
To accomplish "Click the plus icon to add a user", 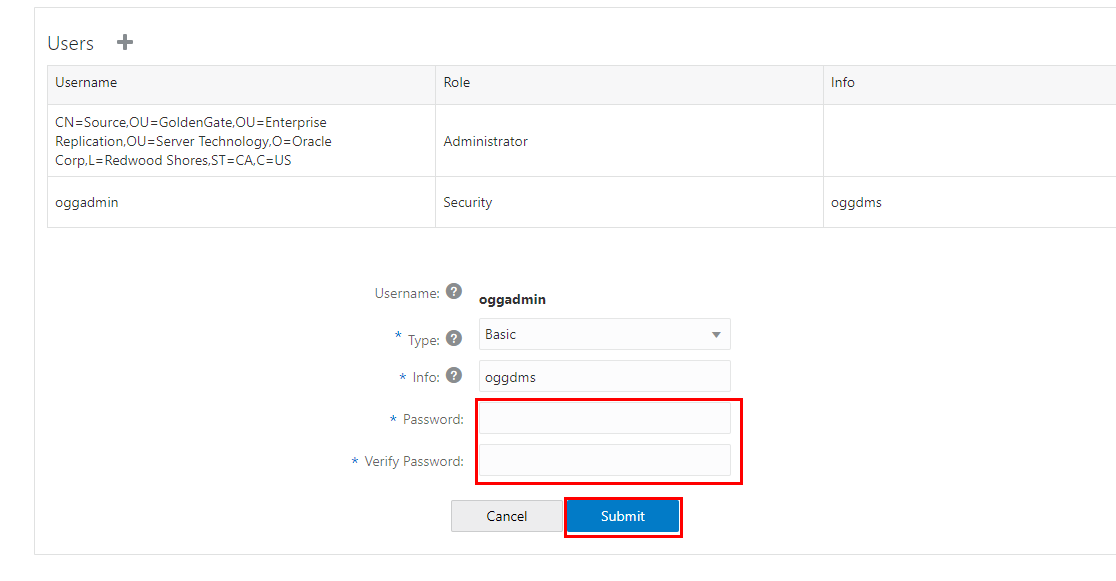I will 125,42.
